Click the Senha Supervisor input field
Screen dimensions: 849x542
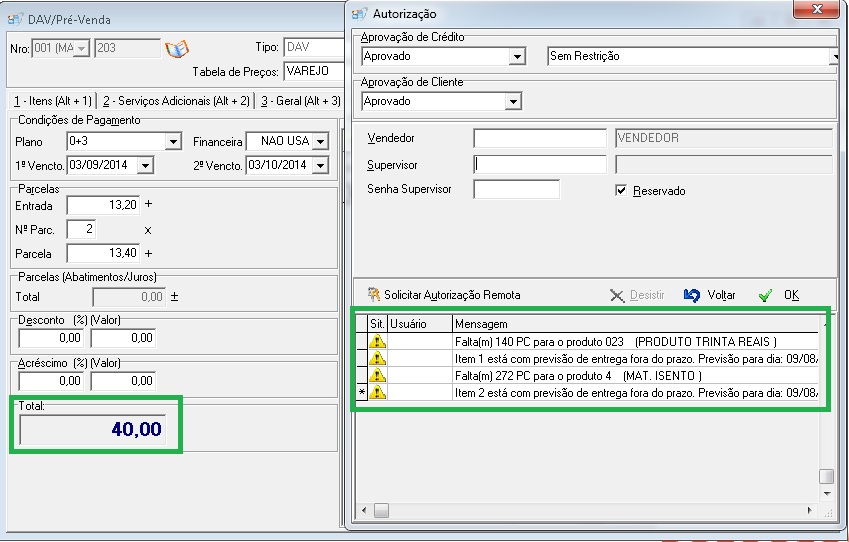(x=517, y=189)
